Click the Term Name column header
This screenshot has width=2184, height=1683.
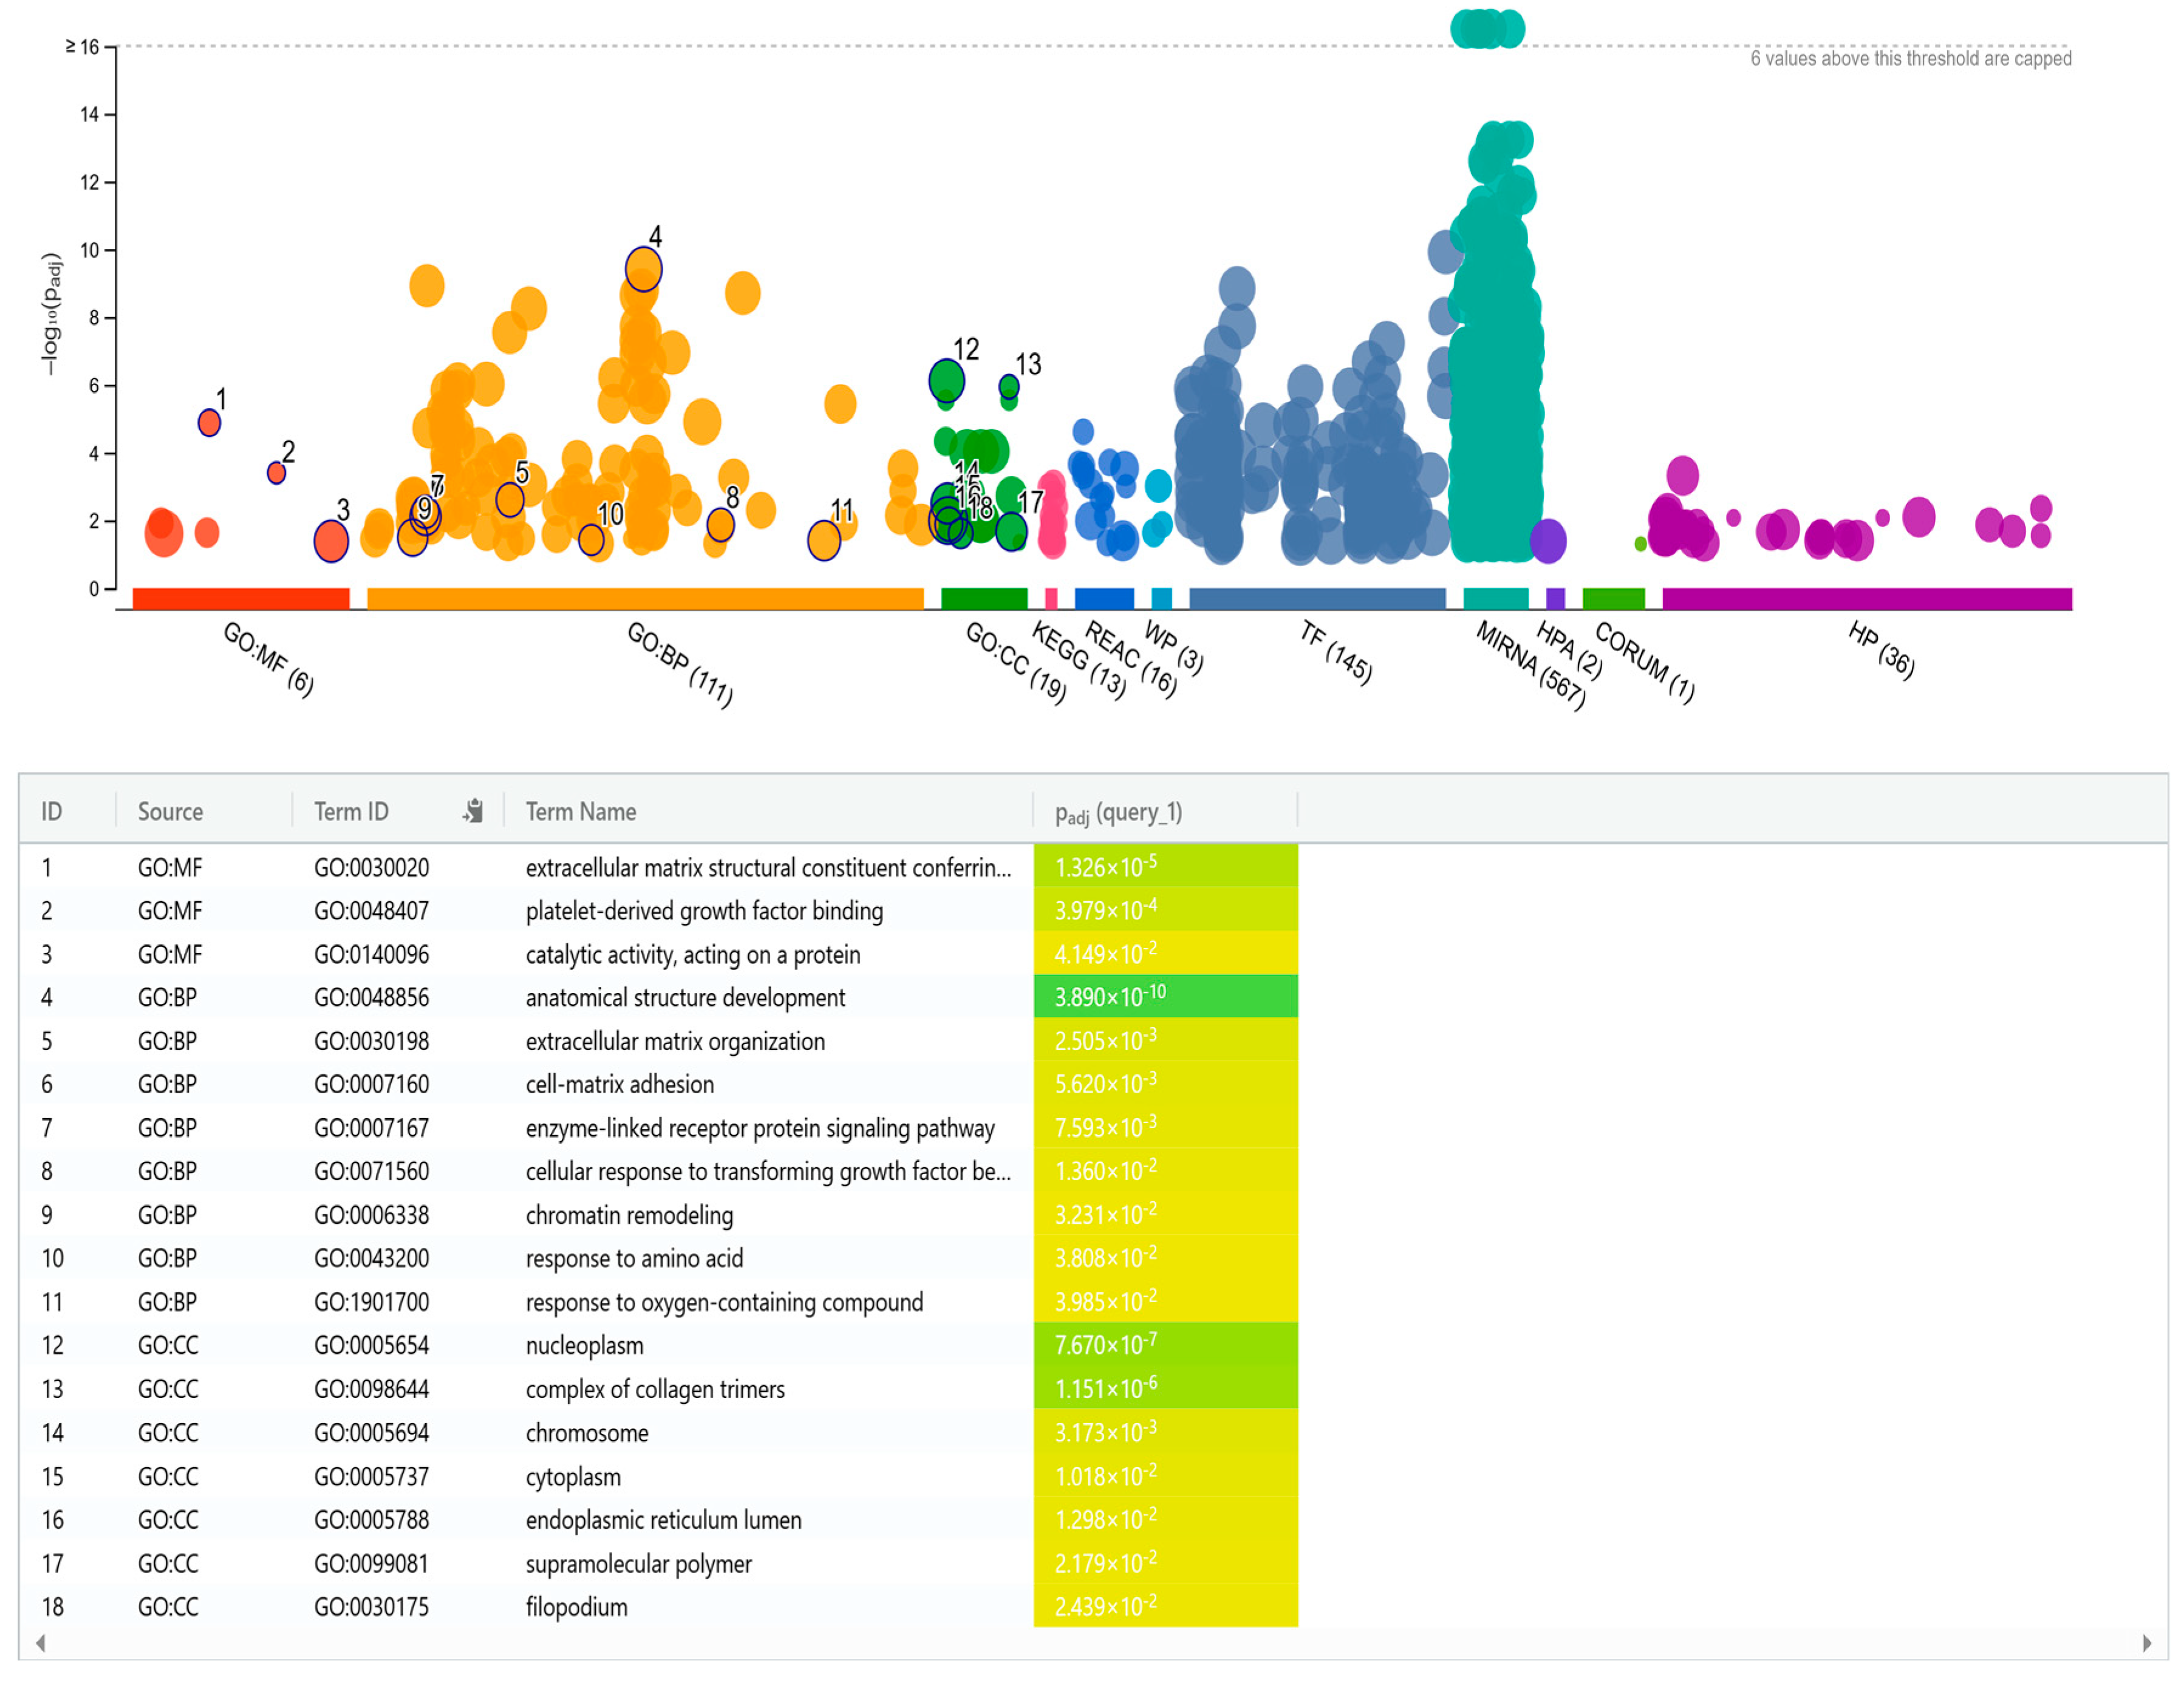pyautogui.click(x=581, y=812)
